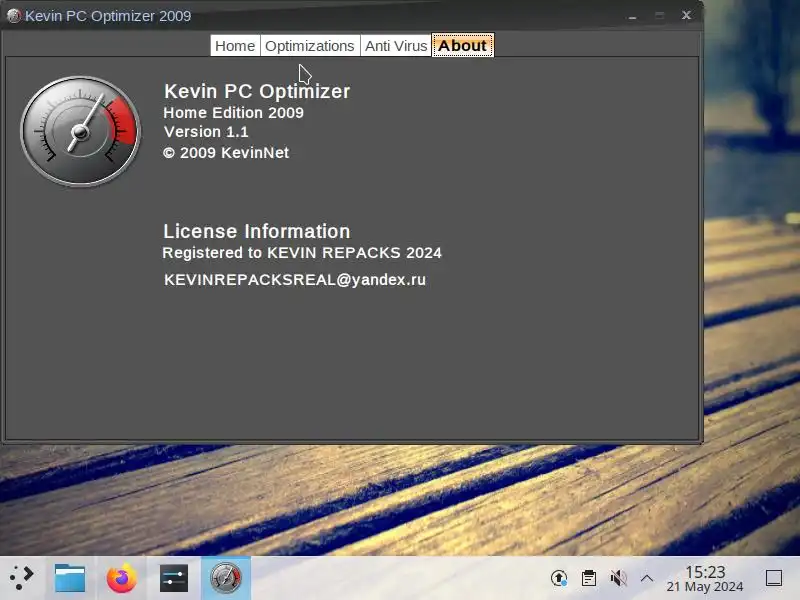
Task: Open the clipboard tray icon
Action: coord(589,578)
